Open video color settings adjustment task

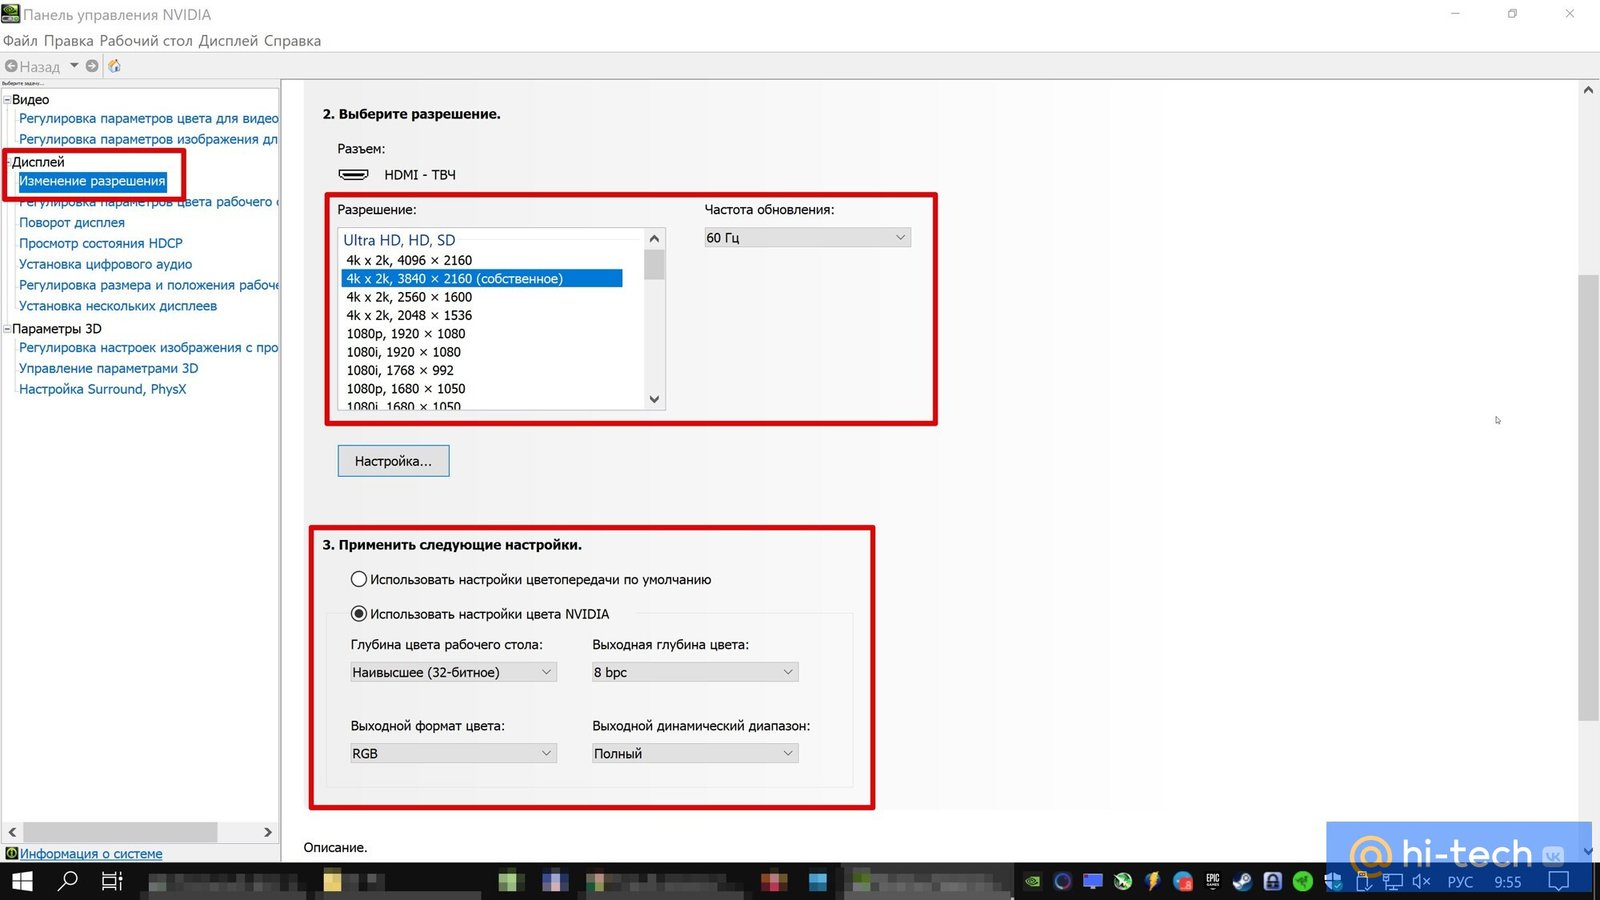click(149, 118)
